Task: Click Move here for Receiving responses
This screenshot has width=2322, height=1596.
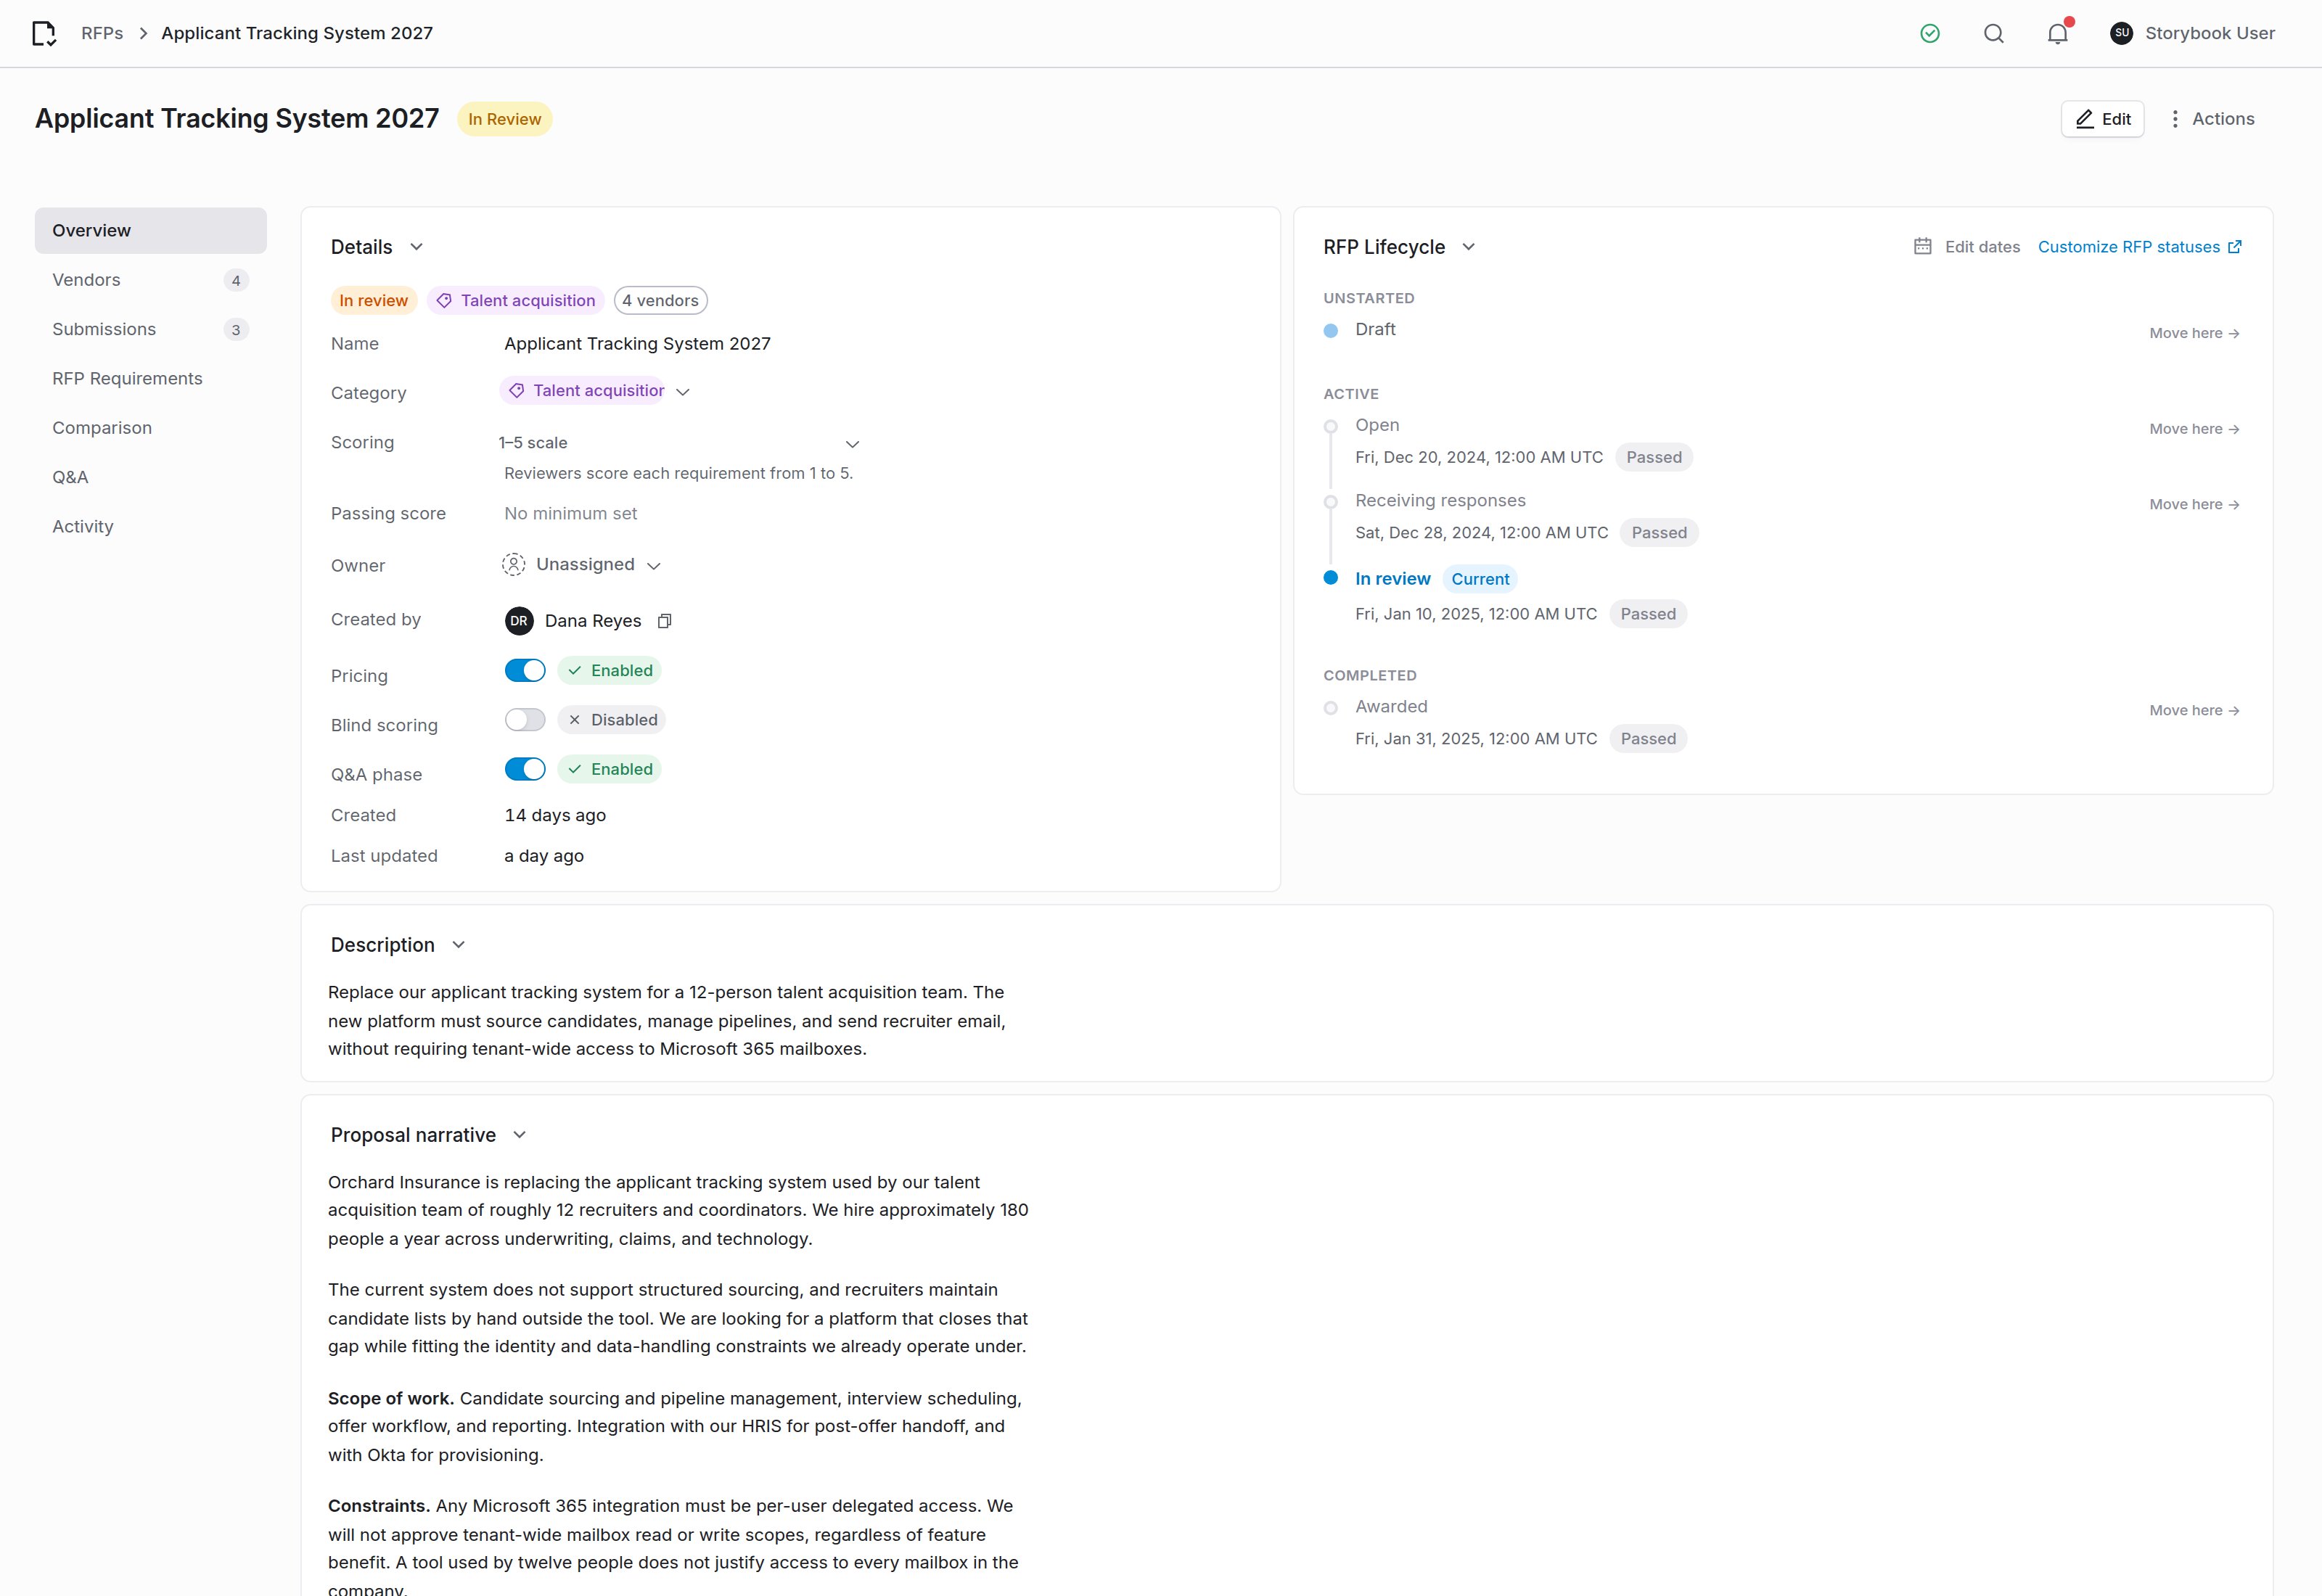Action: pyautogui.click(x=2194, y=505)
